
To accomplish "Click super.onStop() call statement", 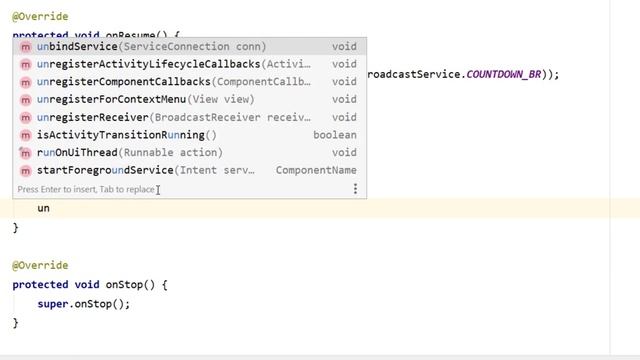I will (84, 304).
